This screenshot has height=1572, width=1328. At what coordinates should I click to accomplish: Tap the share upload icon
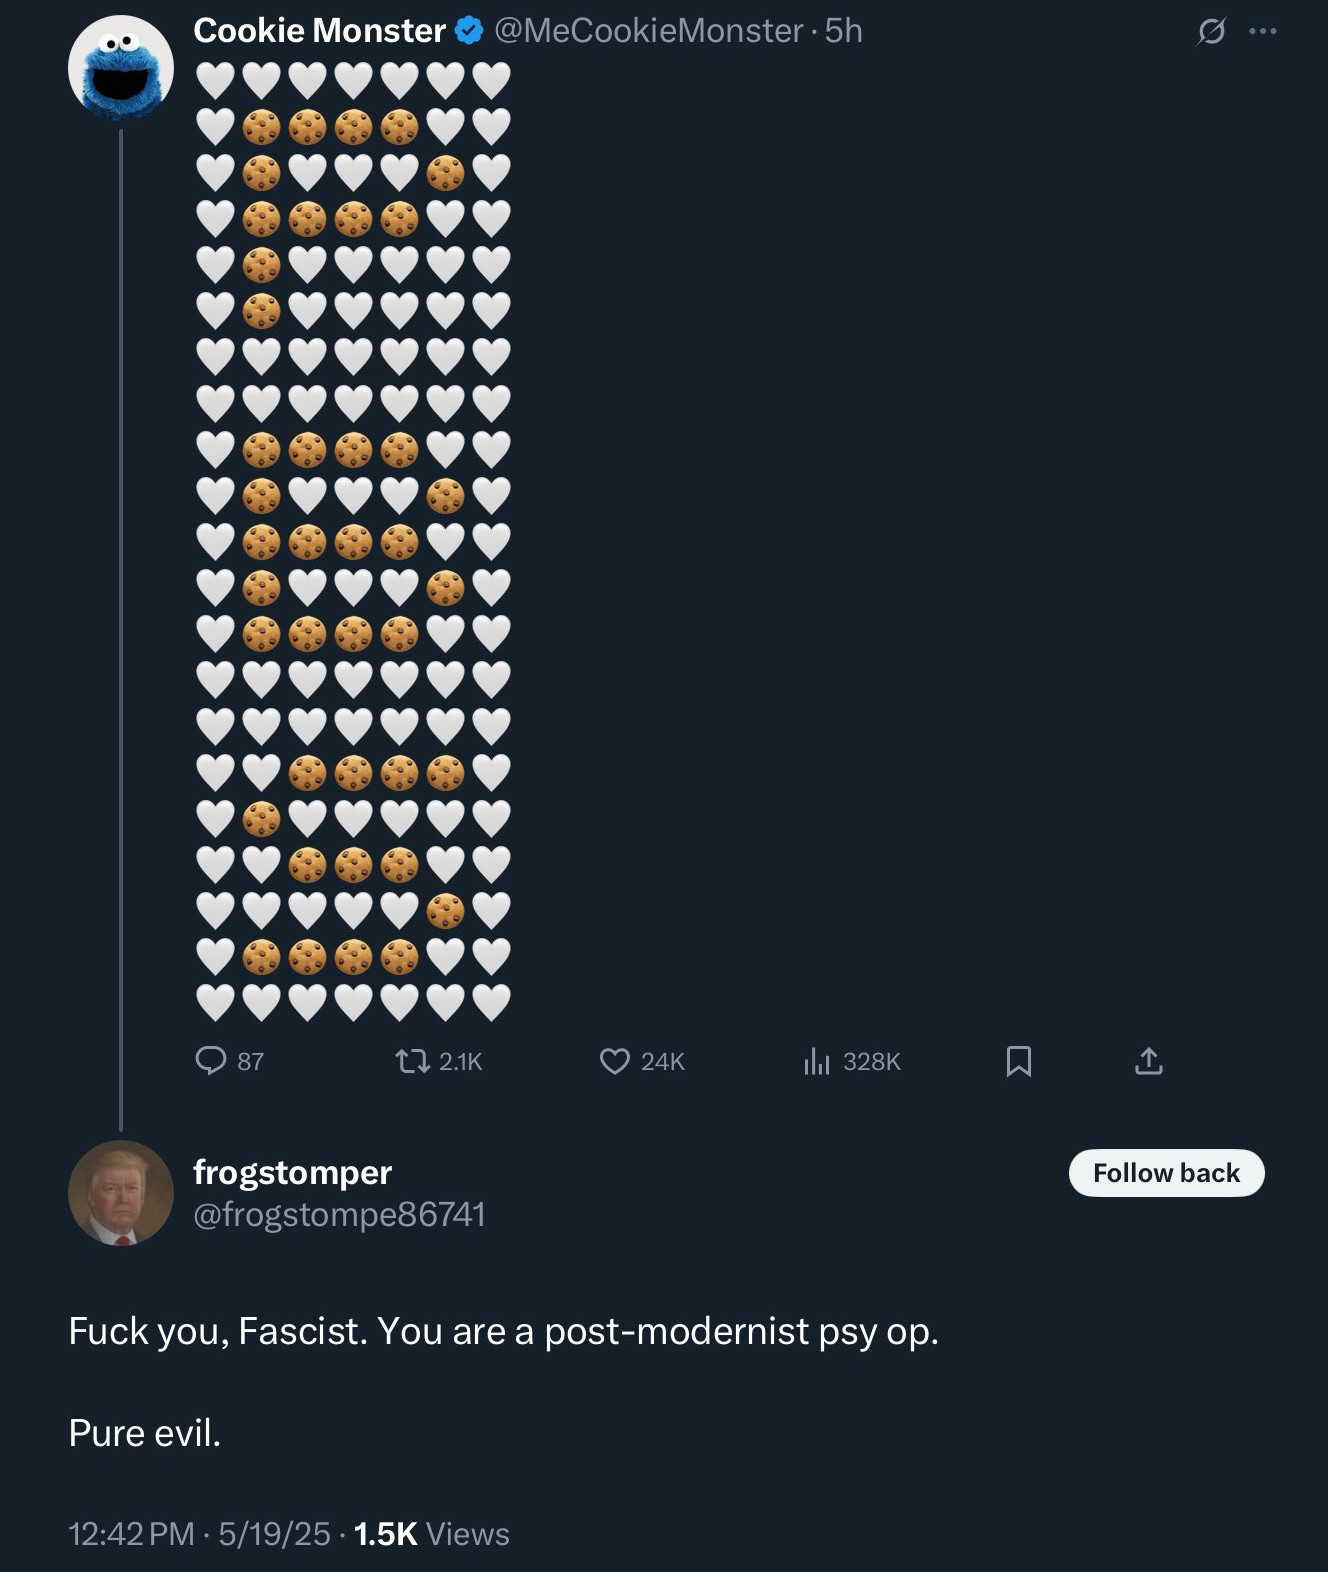point(1149,1060)
